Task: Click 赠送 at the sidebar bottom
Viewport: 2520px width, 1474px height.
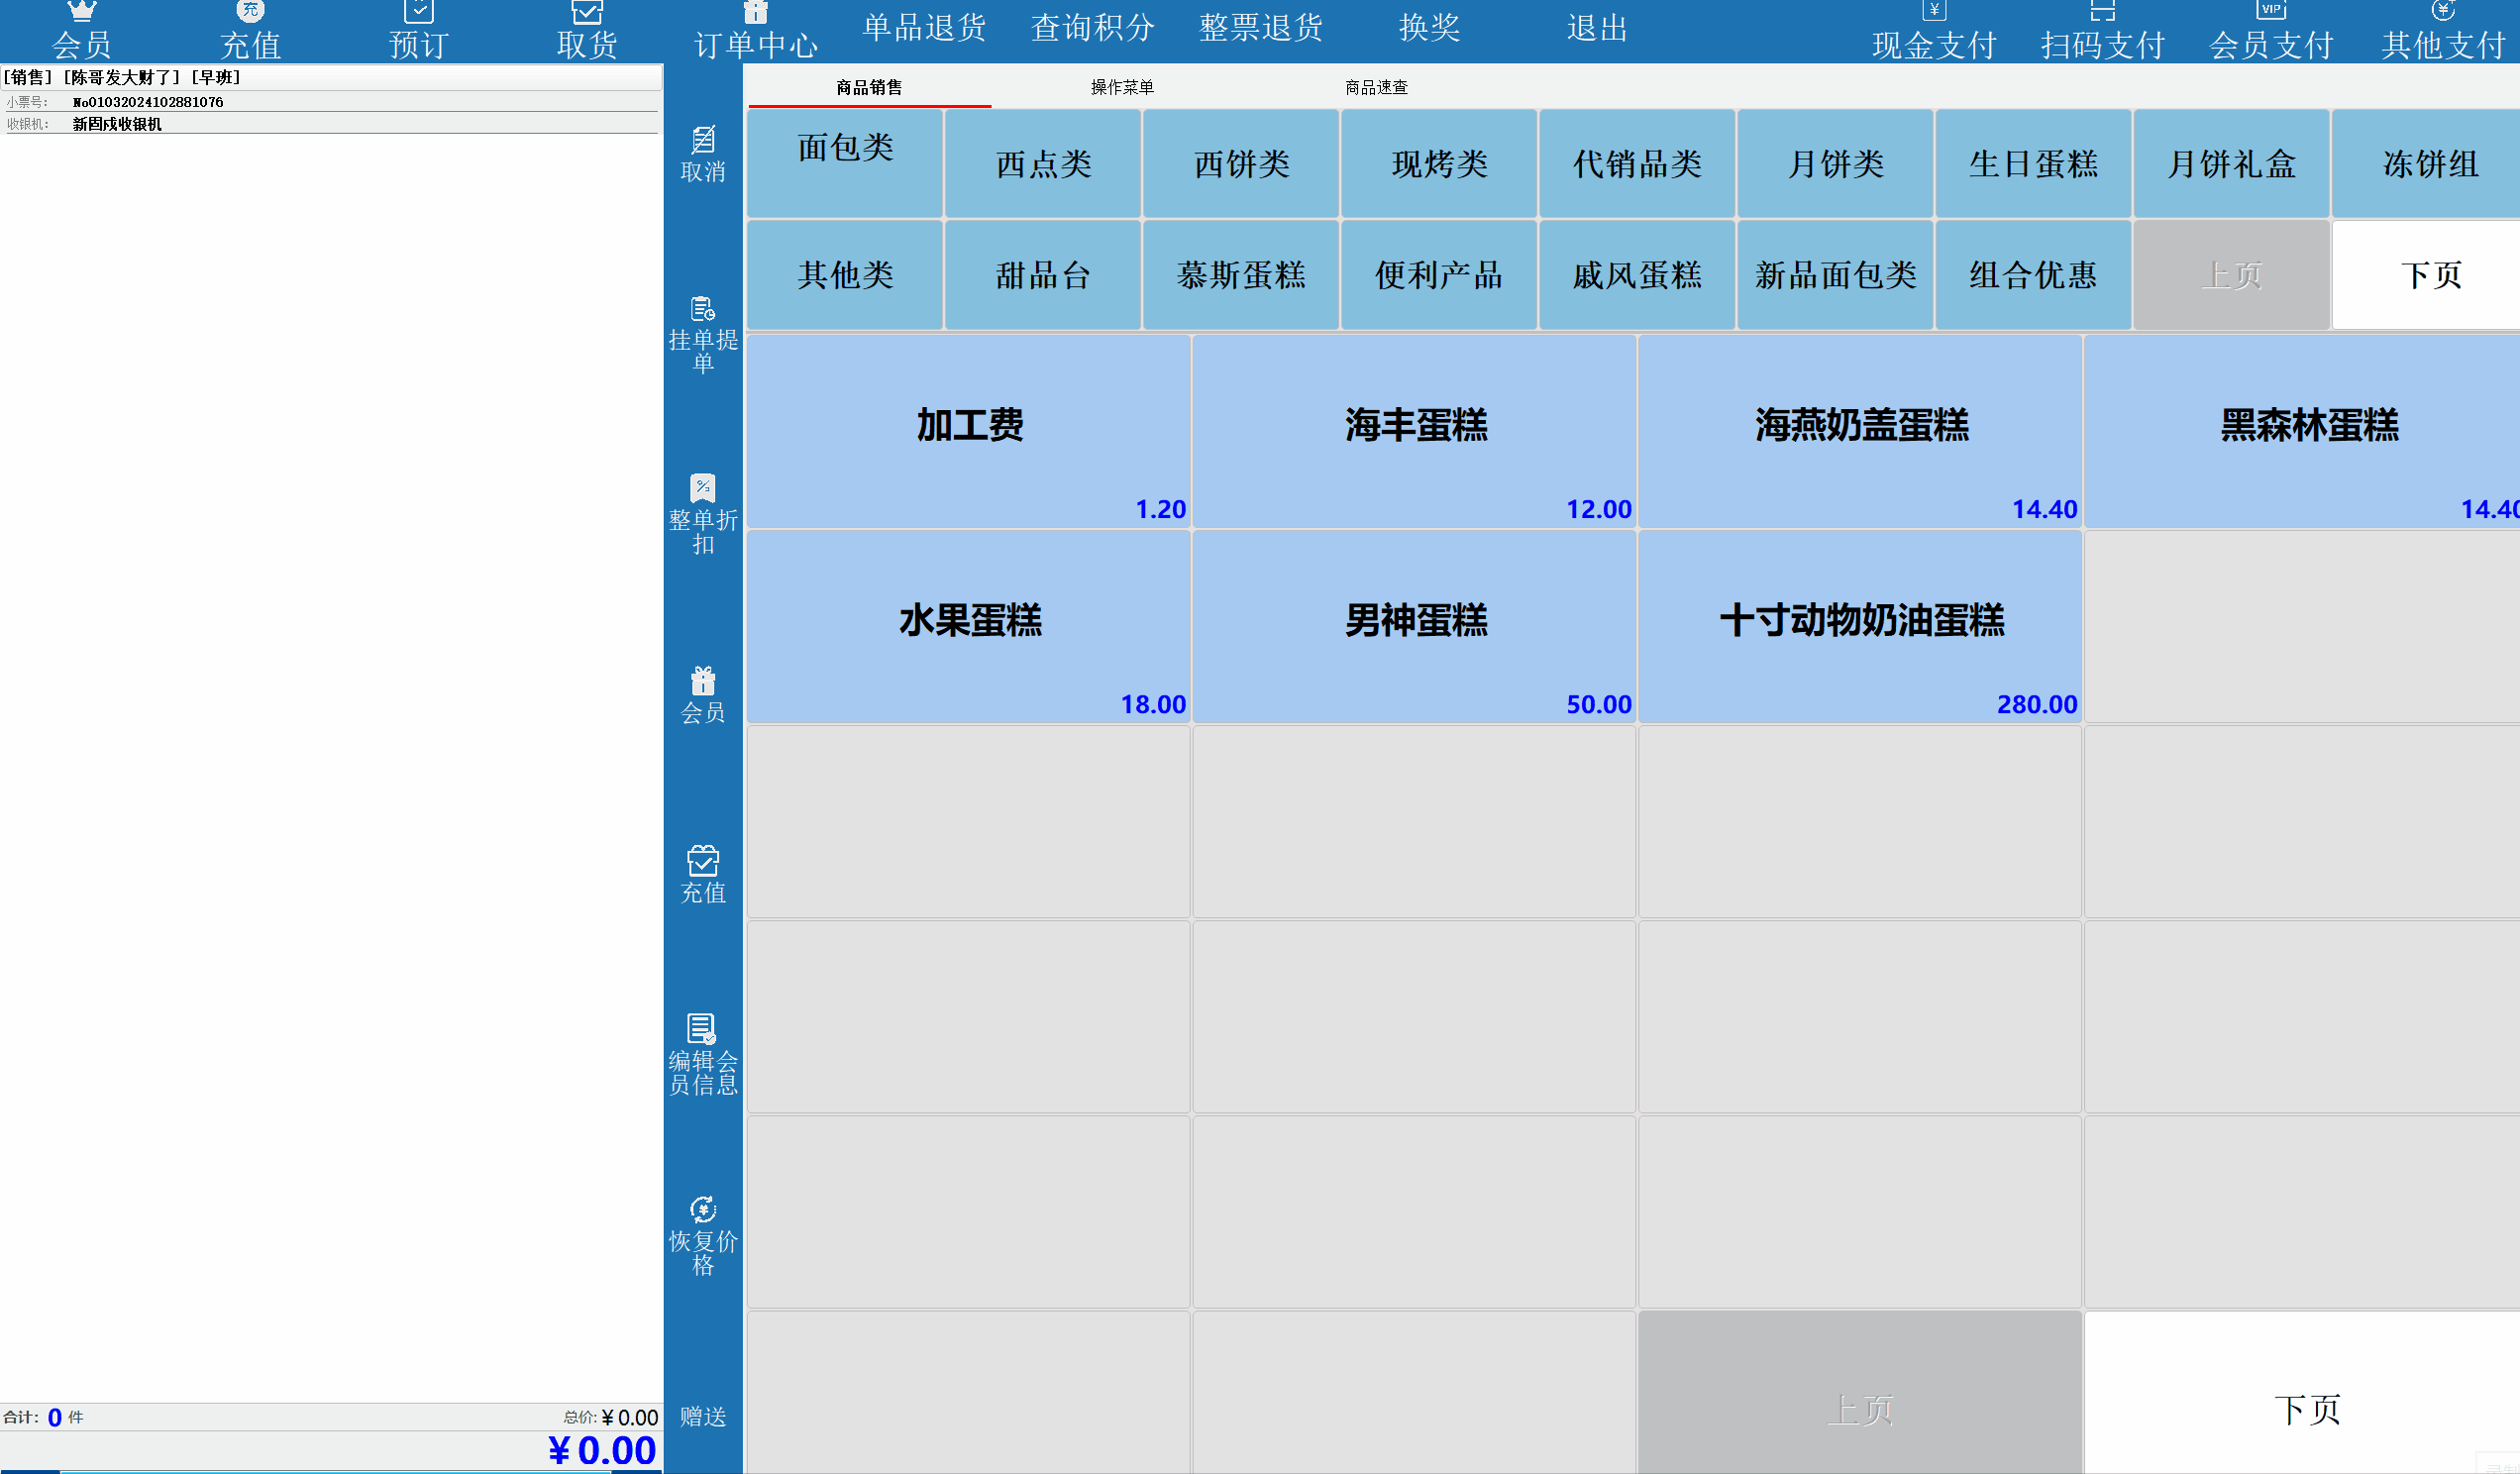Action: click(703, 1416)
